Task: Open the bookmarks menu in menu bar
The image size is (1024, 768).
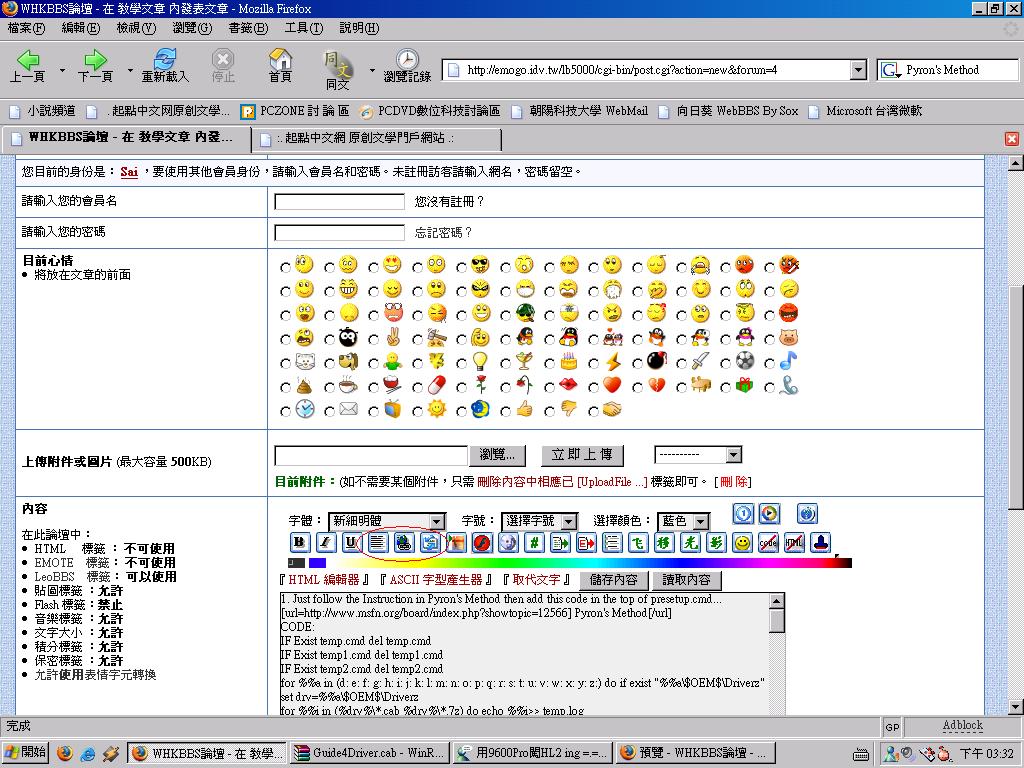Action: click(x=247, y=28)
